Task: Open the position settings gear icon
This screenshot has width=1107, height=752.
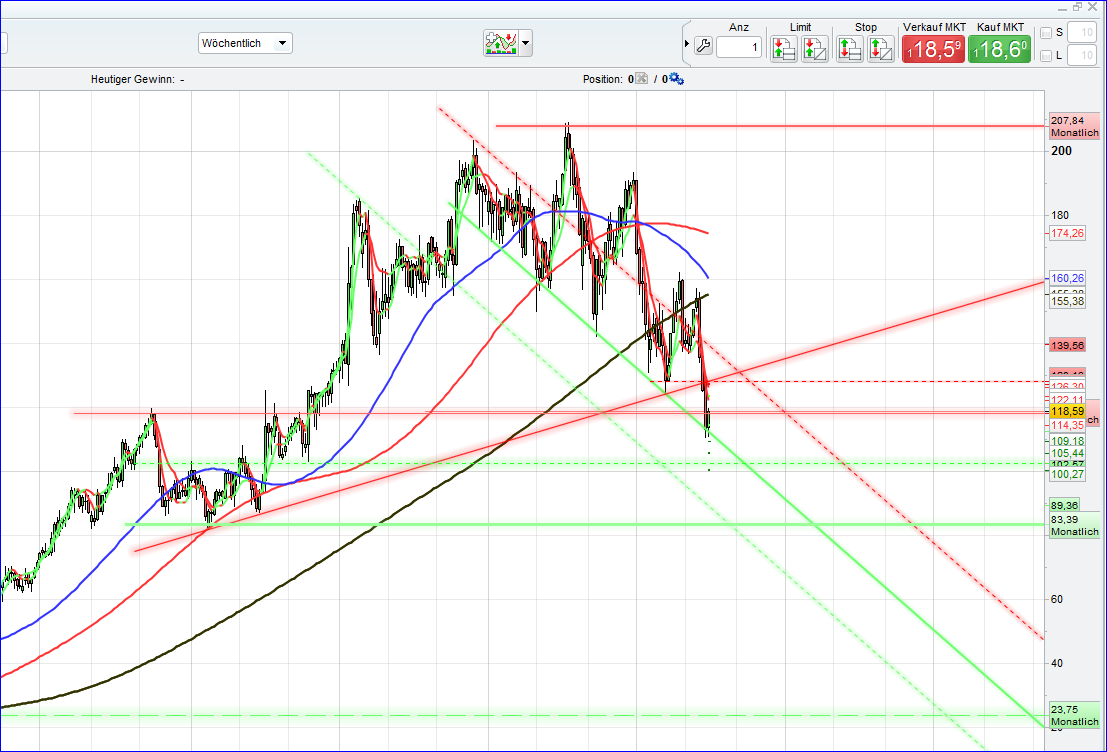Action: [676, 78]
